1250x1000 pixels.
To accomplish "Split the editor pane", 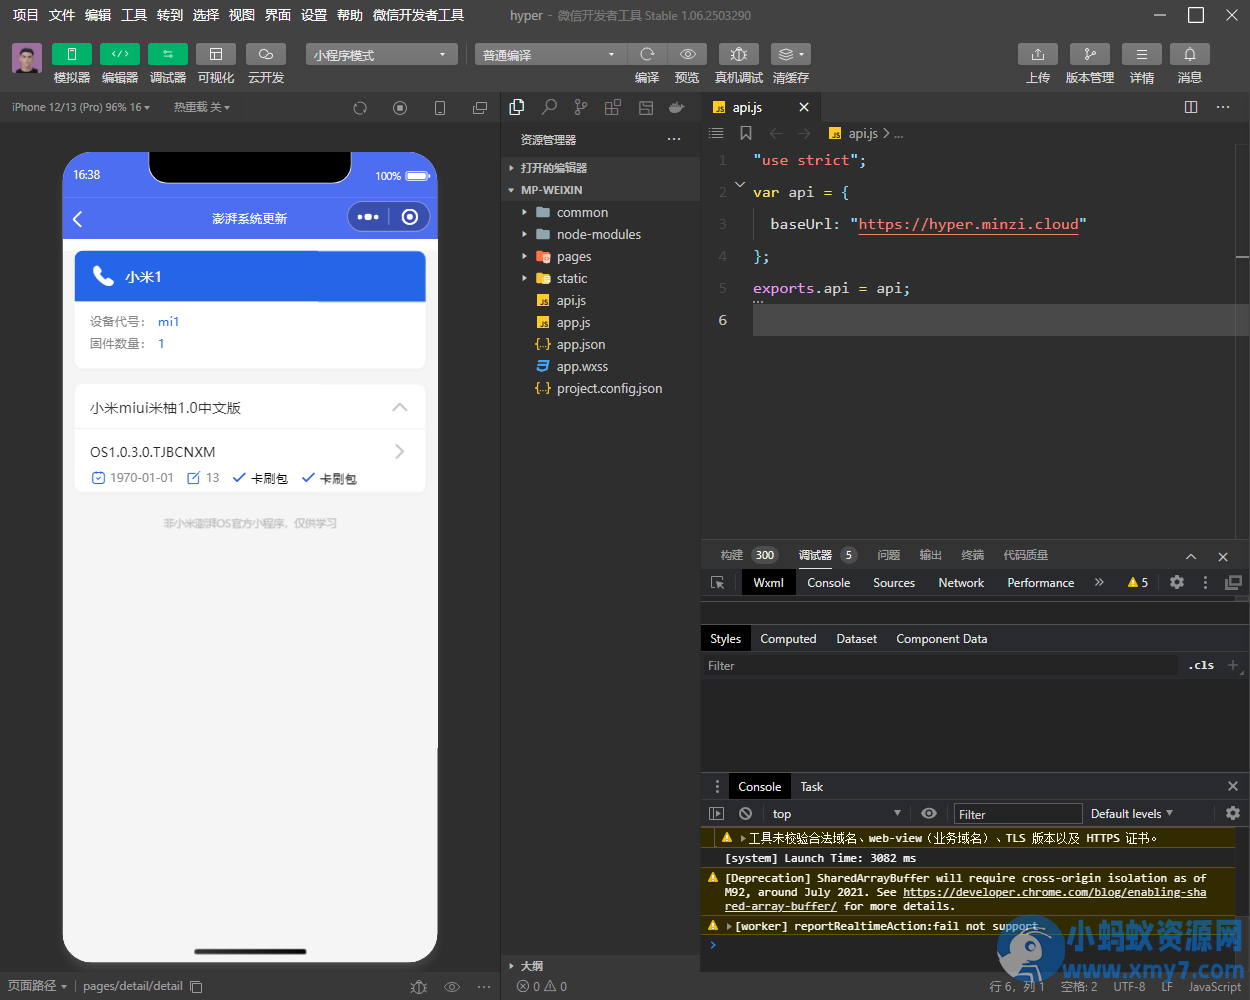I will point(1191,107).
